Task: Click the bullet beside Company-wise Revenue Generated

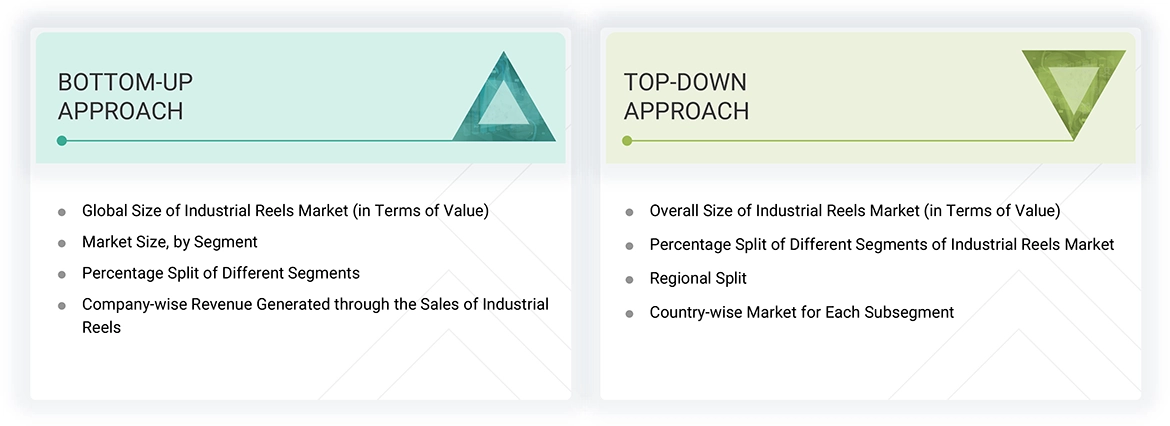Action: point(62,305)
